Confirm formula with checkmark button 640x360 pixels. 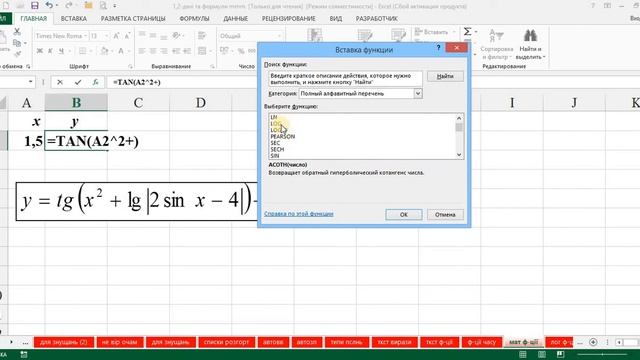[x=78, y=82]
